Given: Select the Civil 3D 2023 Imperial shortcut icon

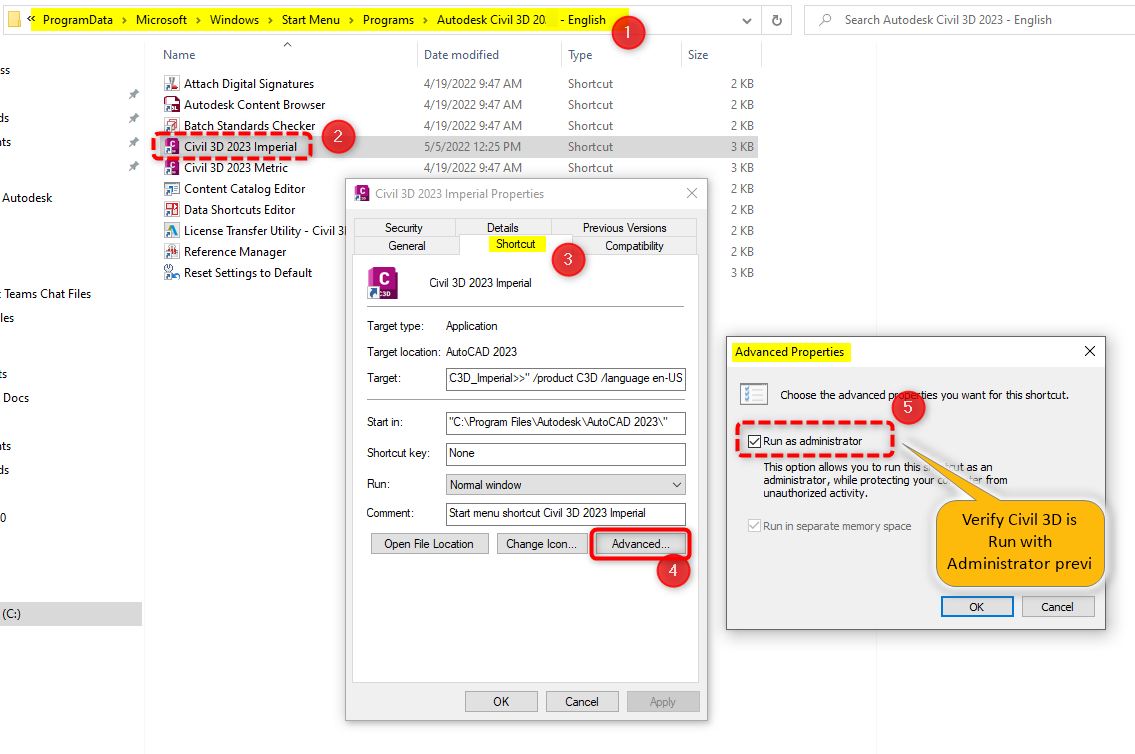Looking at the screenshot, I should tap(174, 146).
